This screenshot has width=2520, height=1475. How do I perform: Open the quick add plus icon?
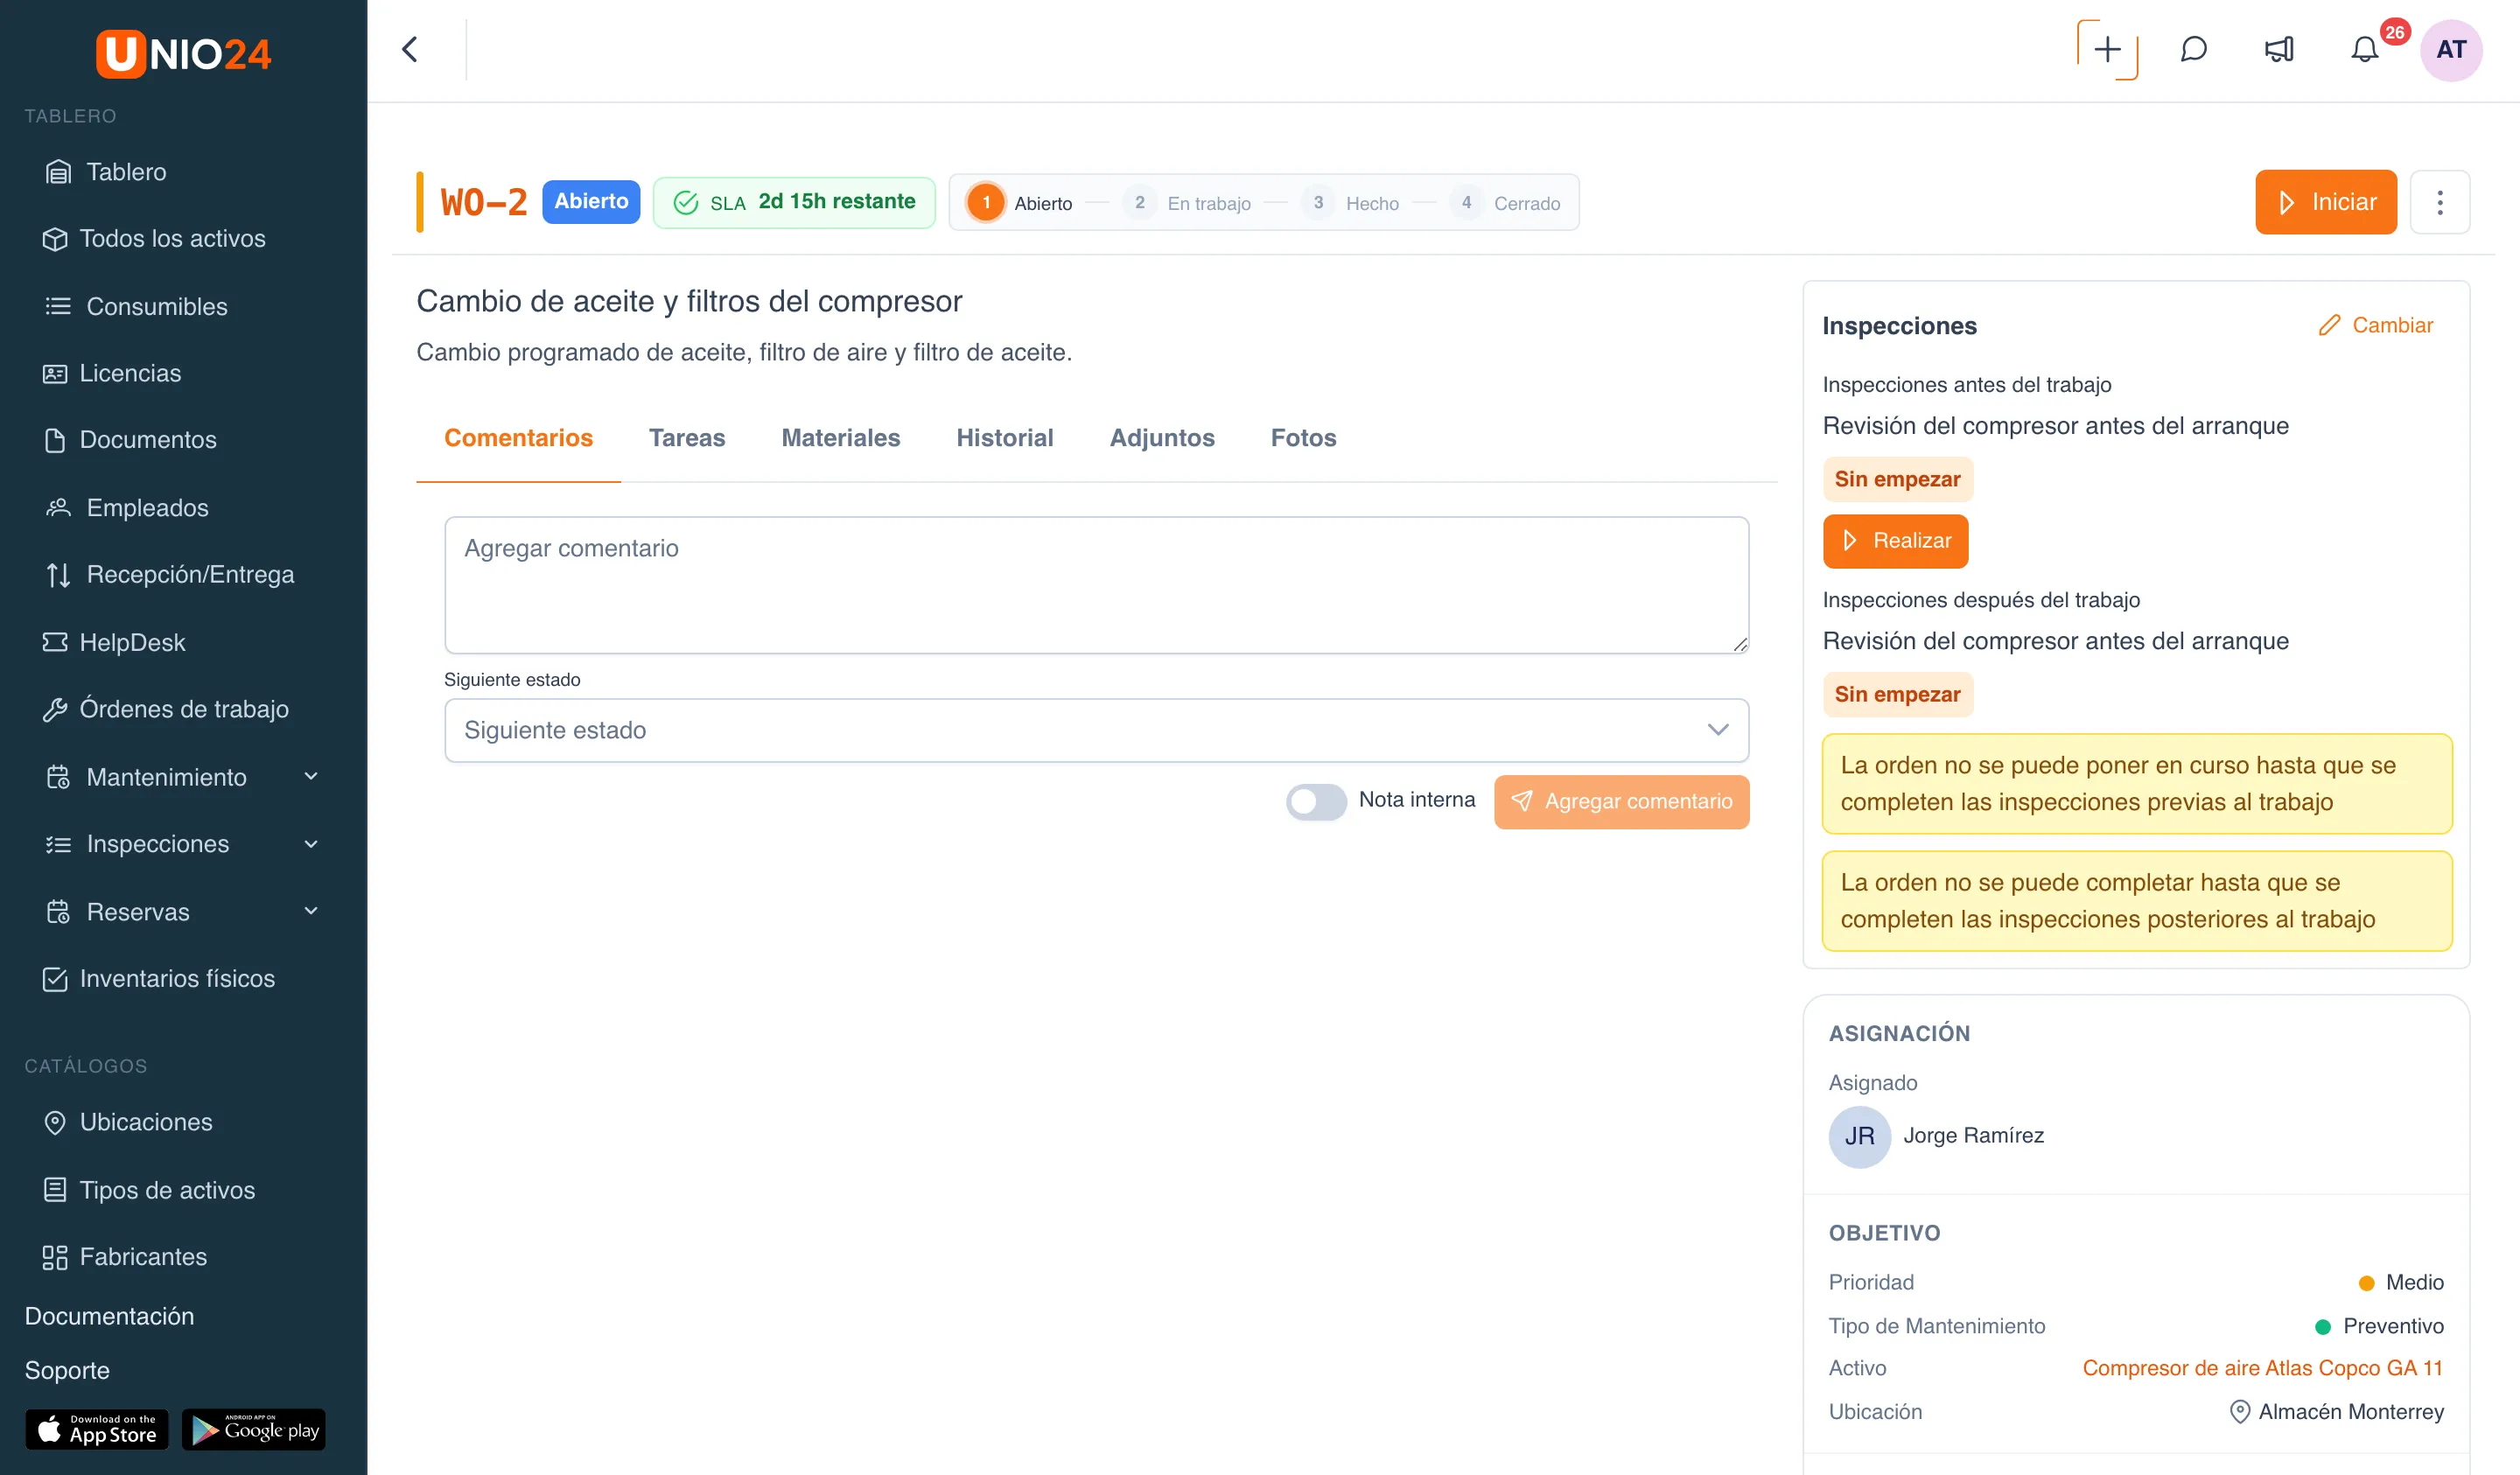click(x=2107, y=49)
